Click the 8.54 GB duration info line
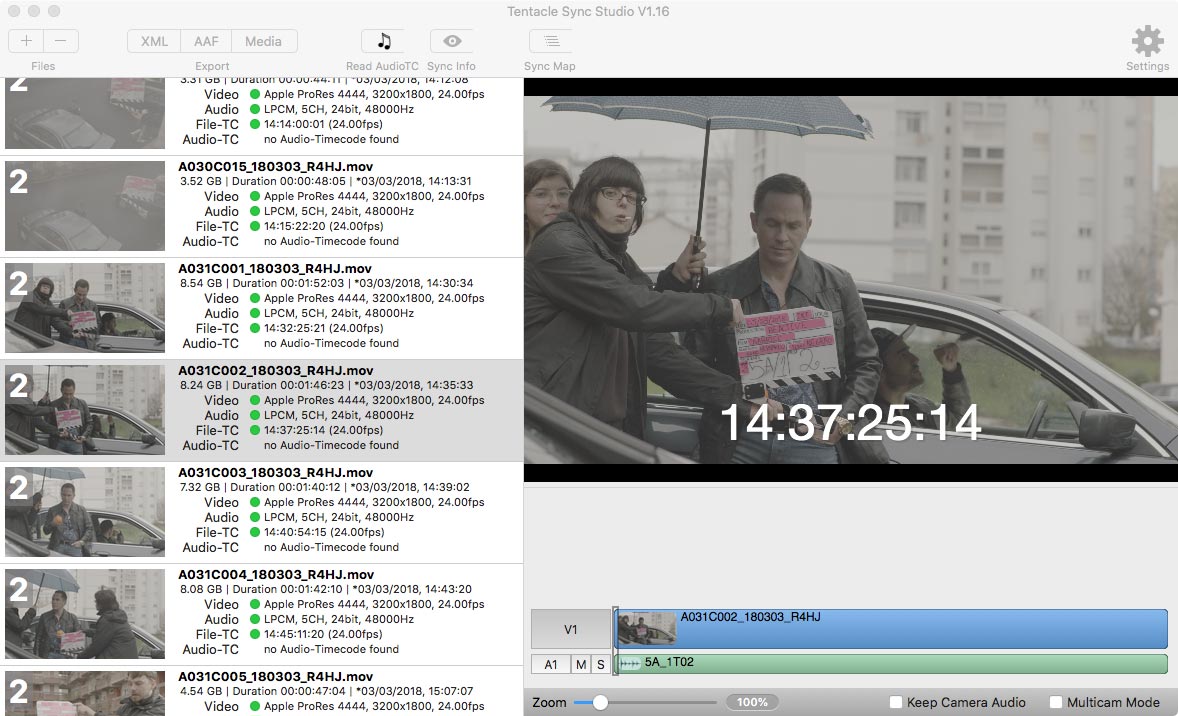This screenshot has height=716, width=1178. (326, 284)
